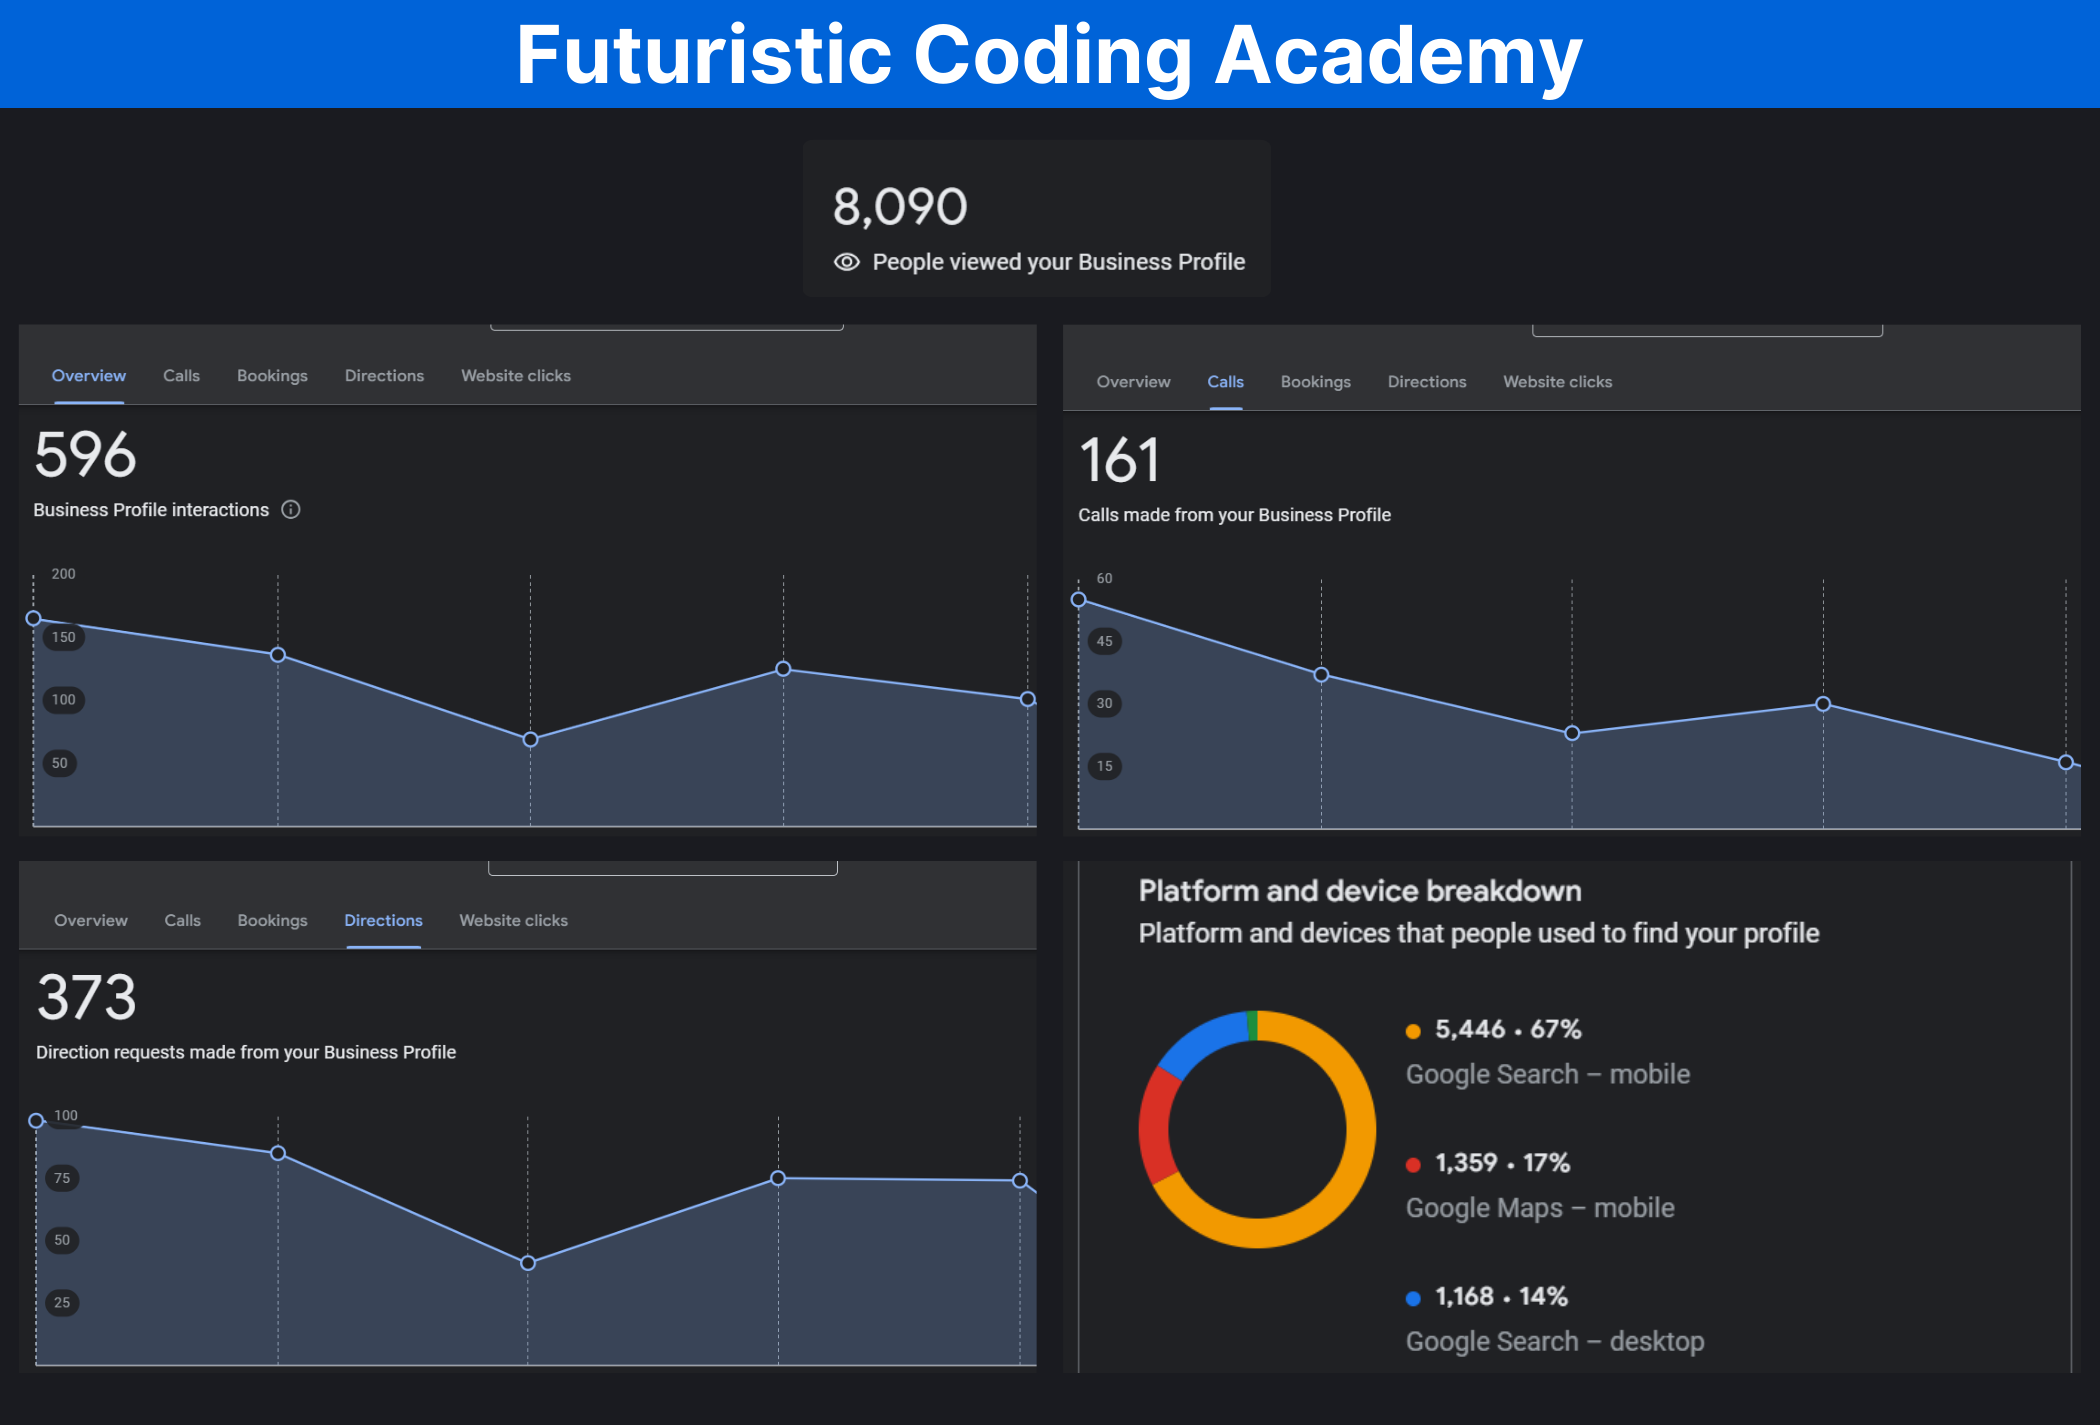Click the 8,090 profile views card
The image size is (2100, 1425).
pyautogui.click(x=1036, y=218)
